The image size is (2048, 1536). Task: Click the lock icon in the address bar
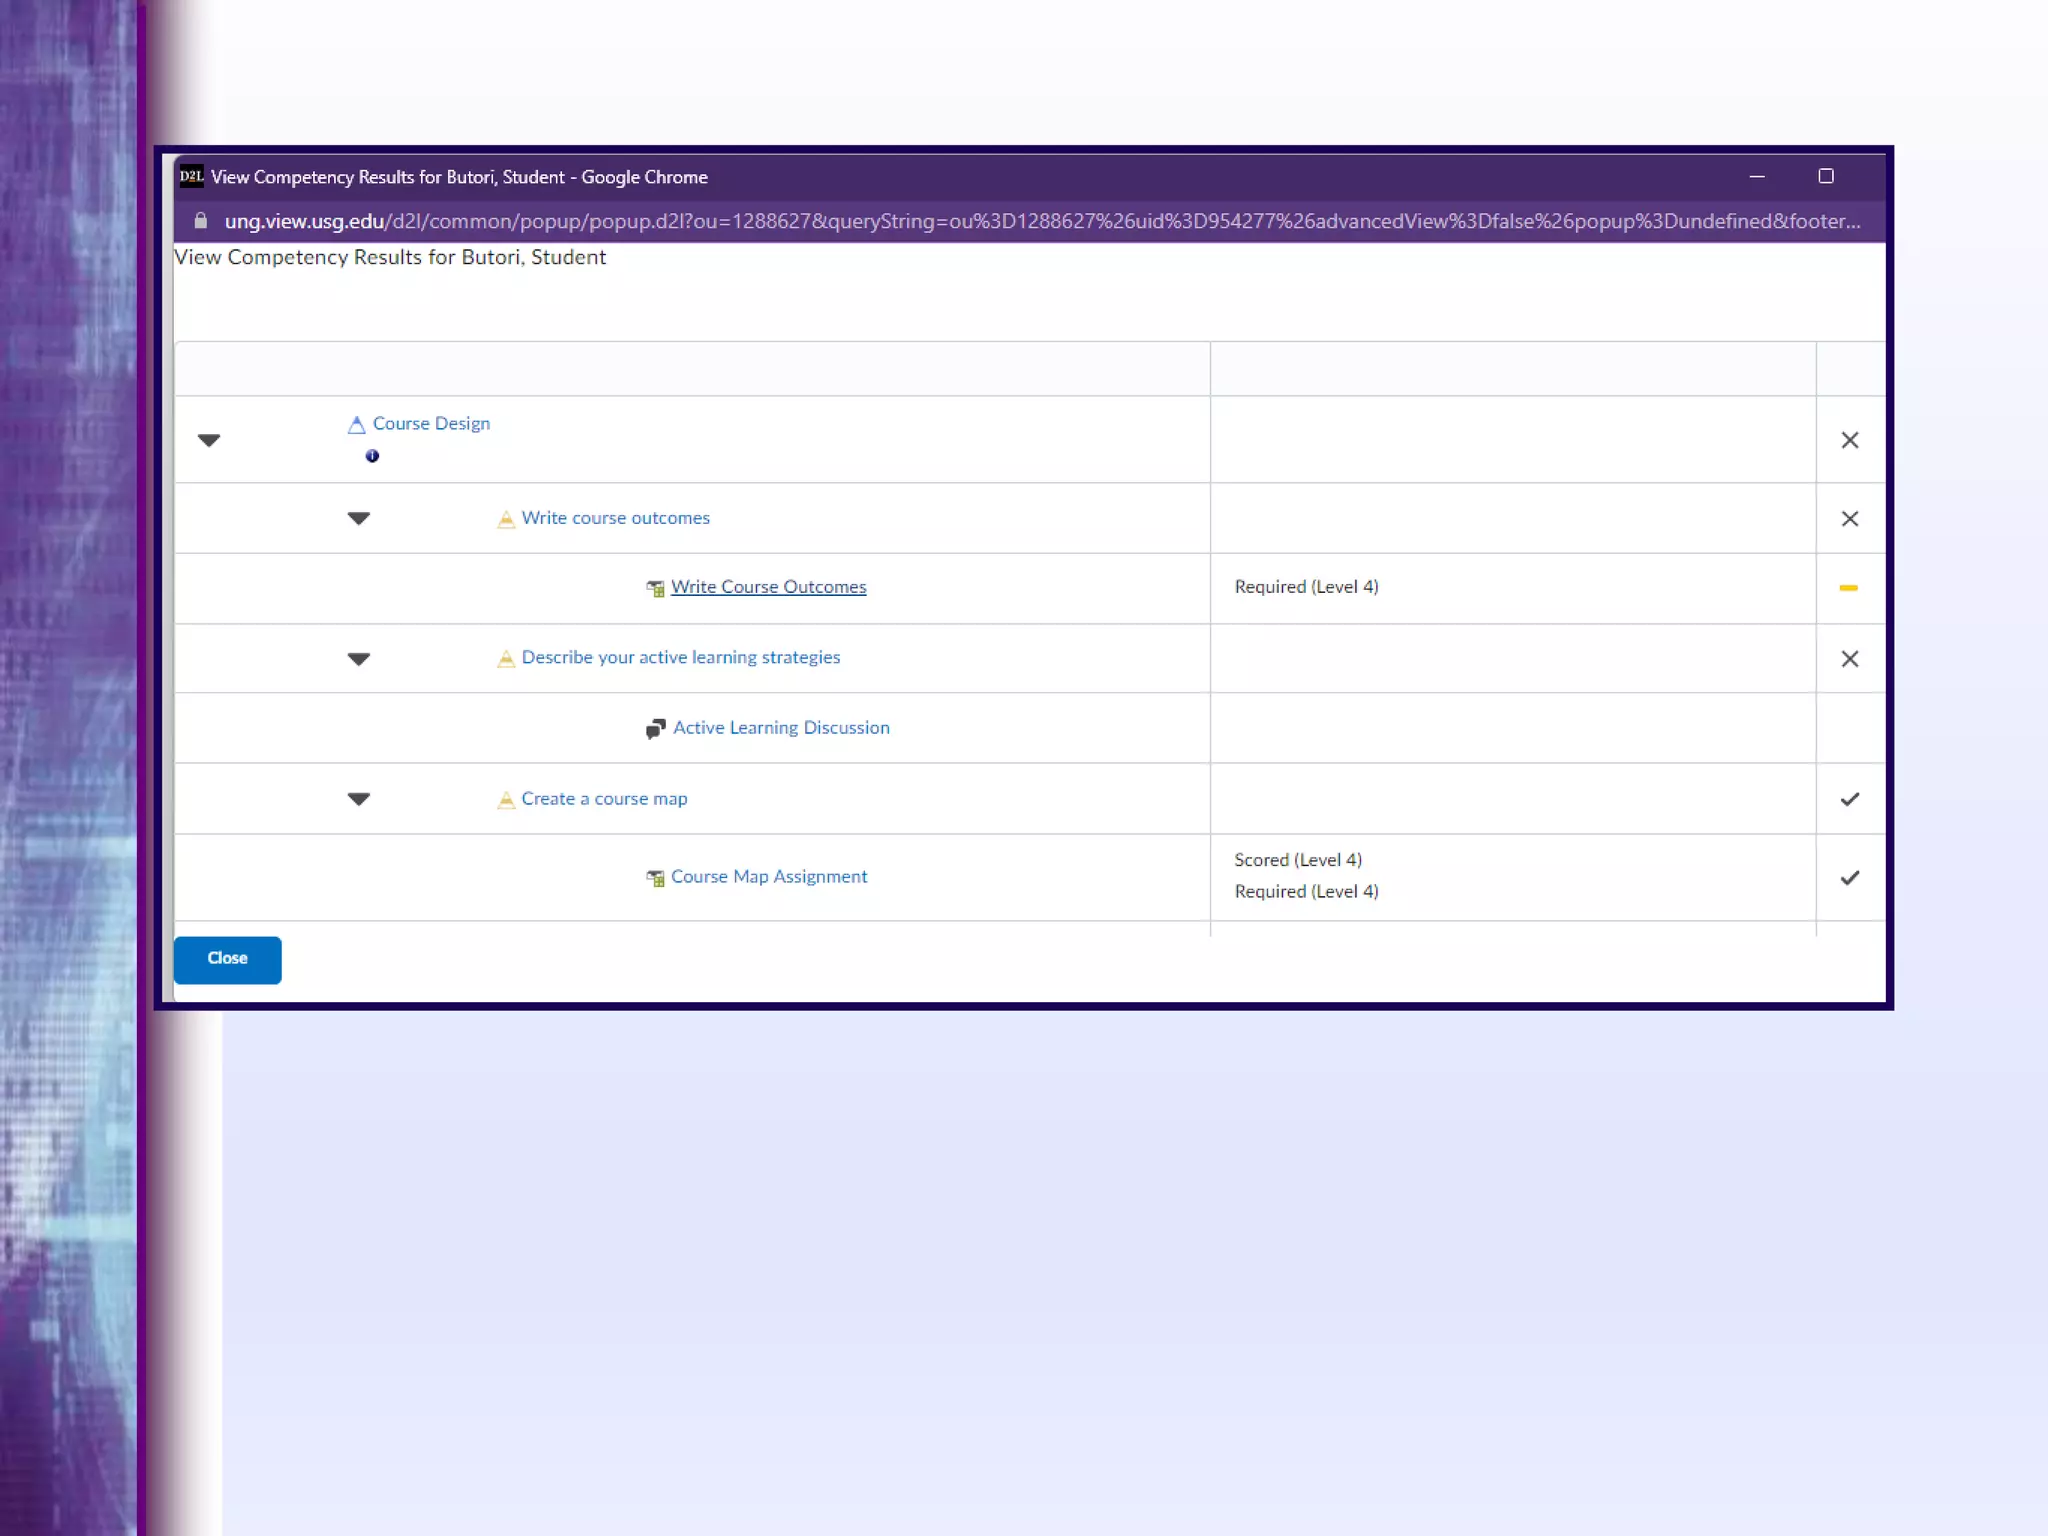click(200, 221)
